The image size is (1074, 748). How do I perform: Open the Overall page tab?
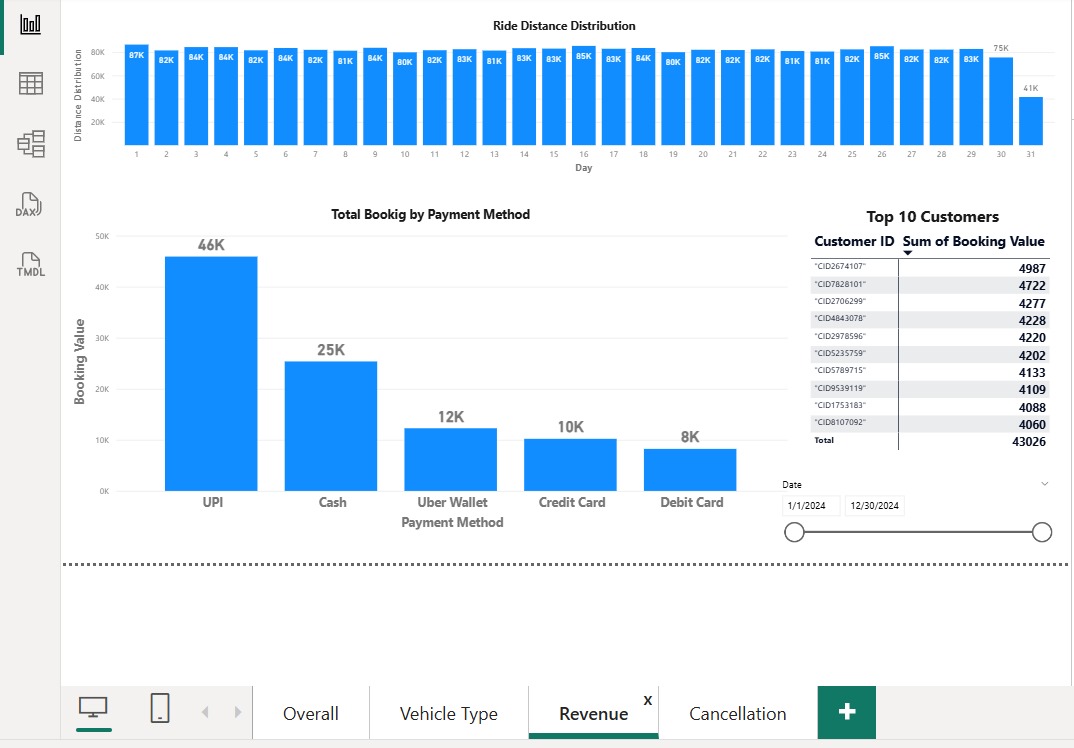point(311,713)
